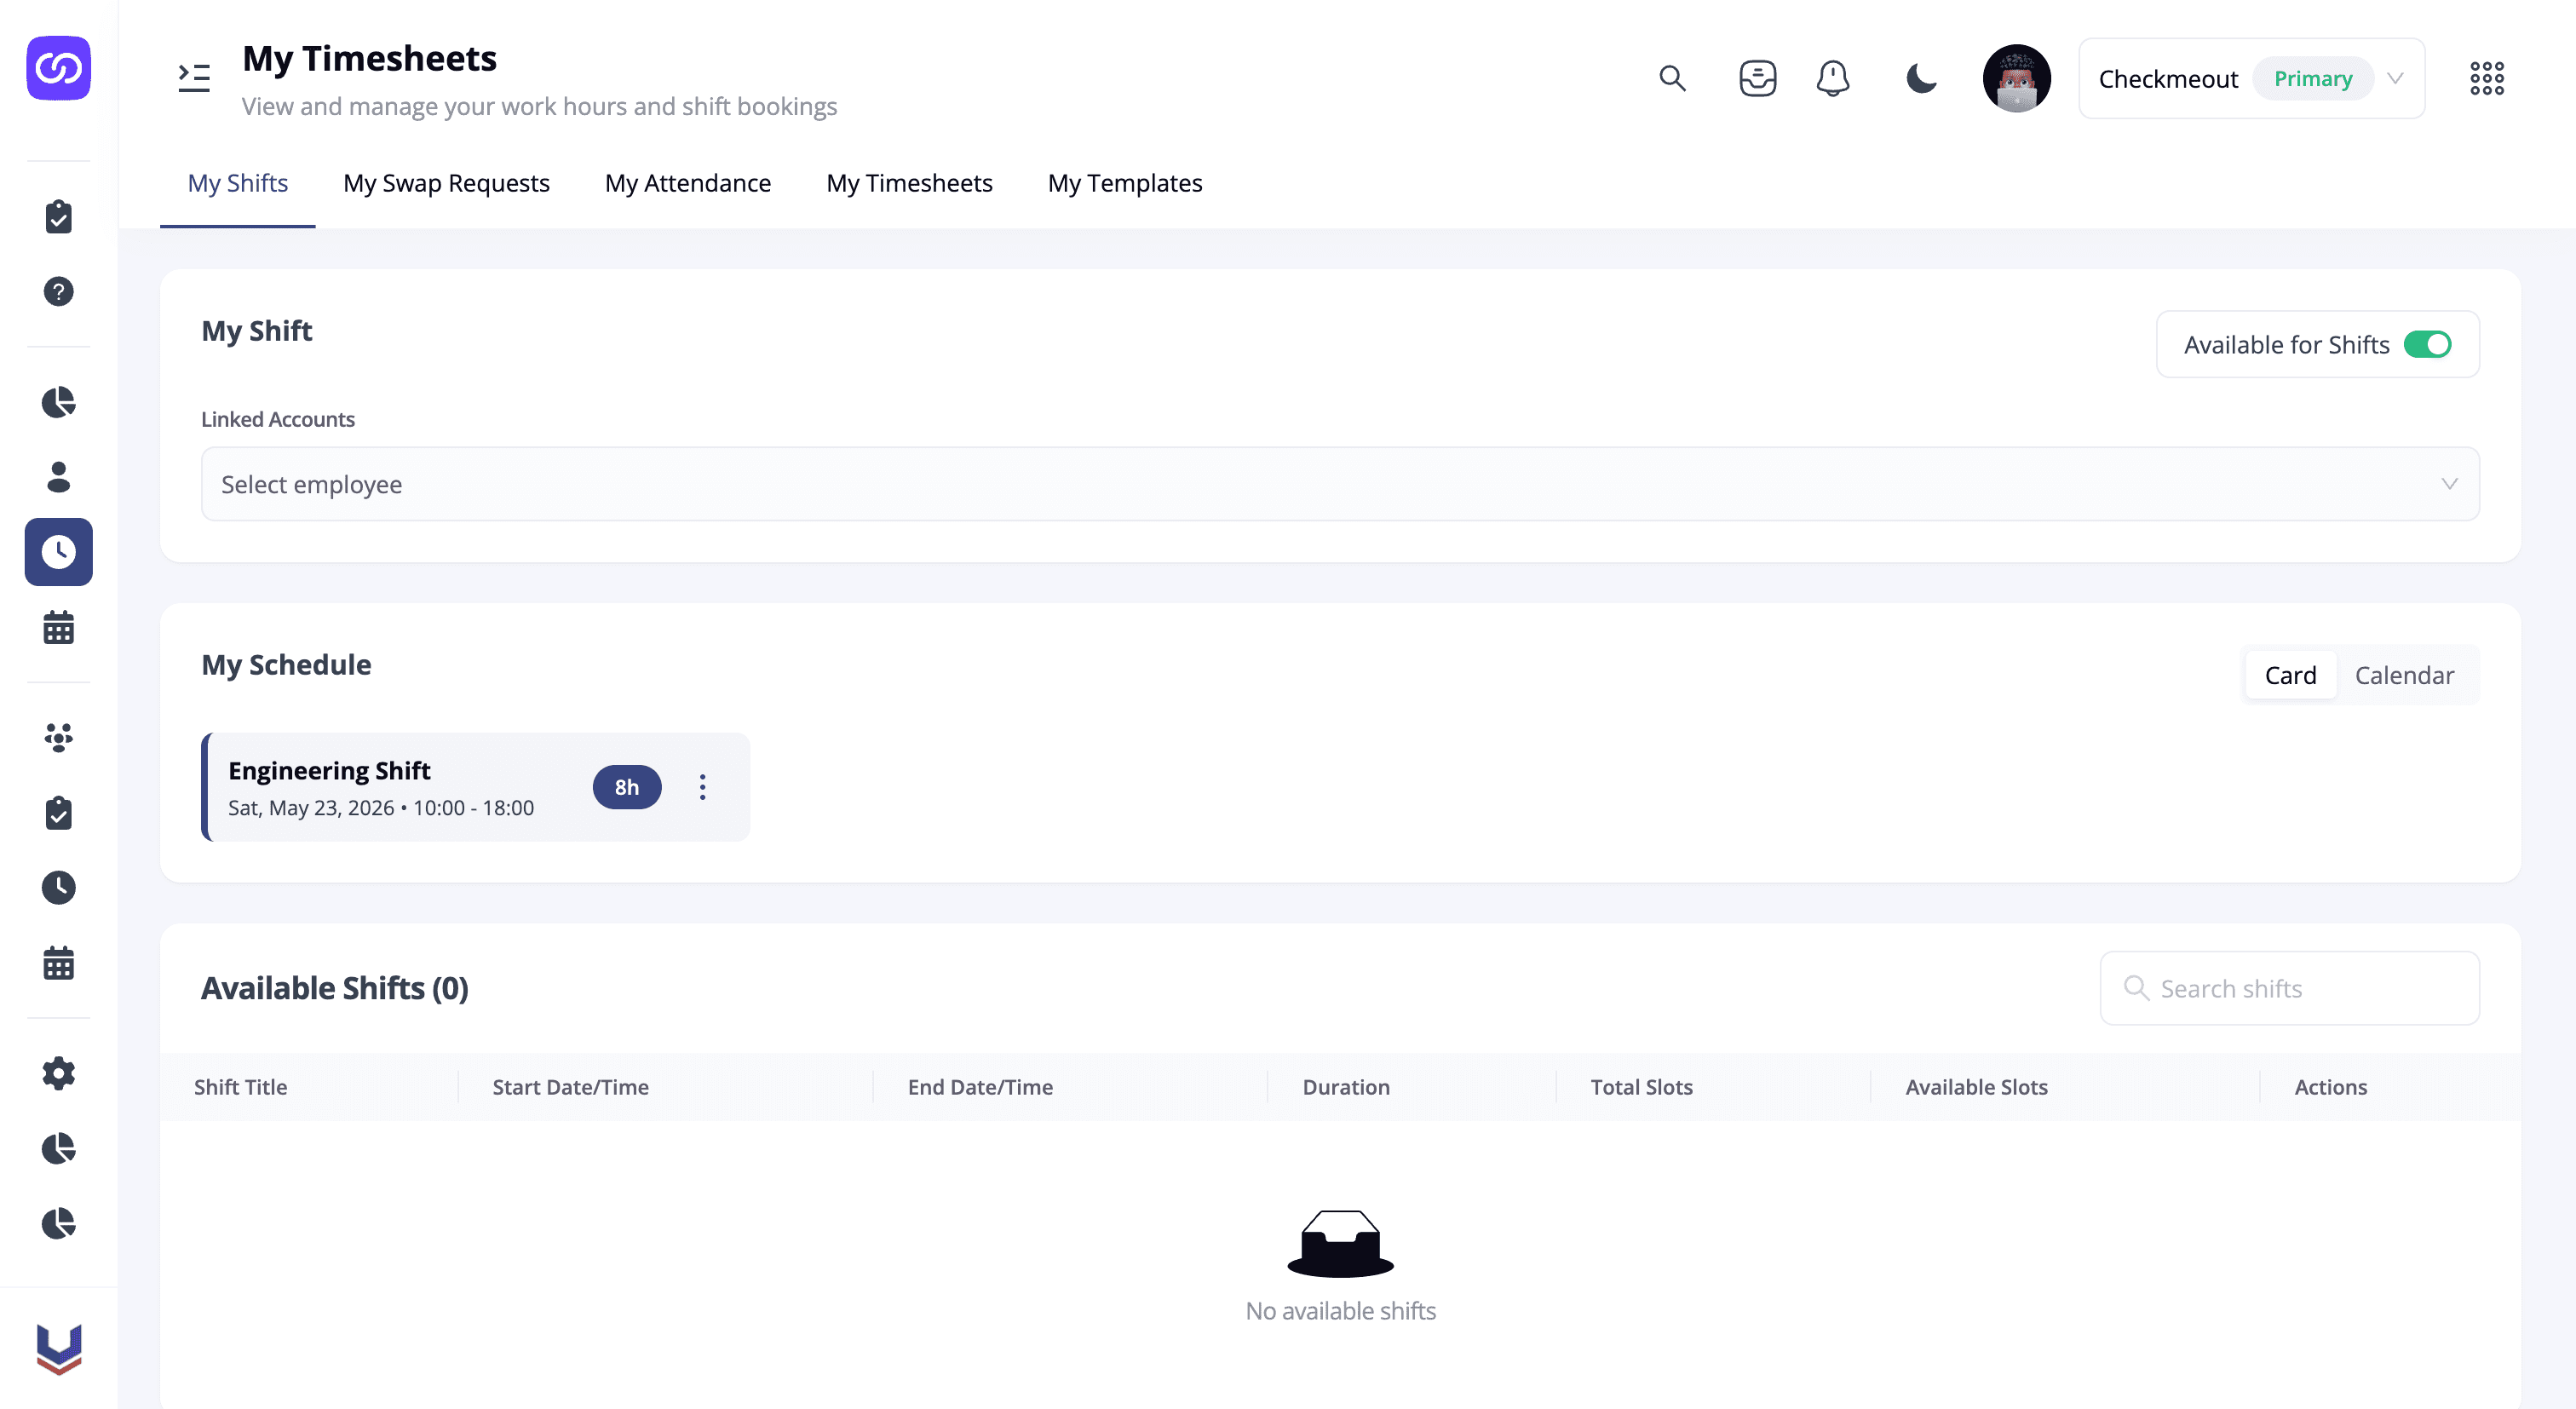
Task: Open the Engineering Shift card
Action: point(476,787)
